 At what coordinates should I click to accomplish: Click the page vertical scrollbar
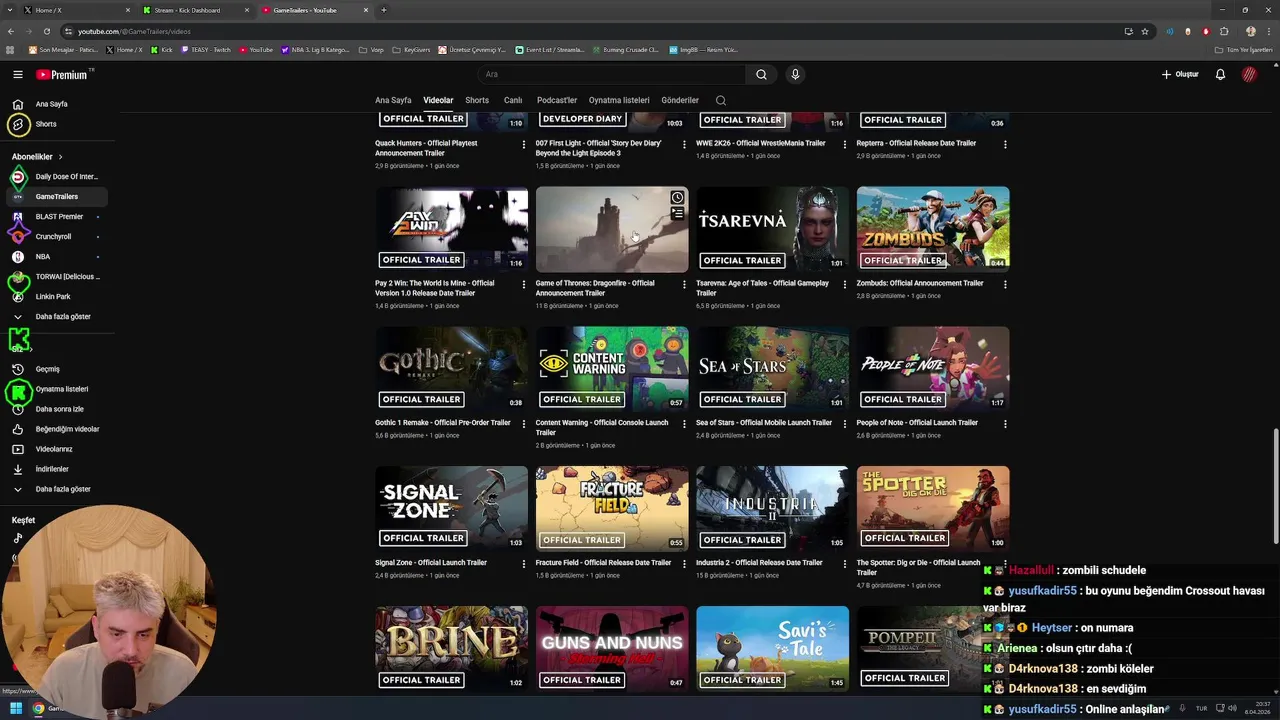pyautogui.click(x=1275, y=487)
